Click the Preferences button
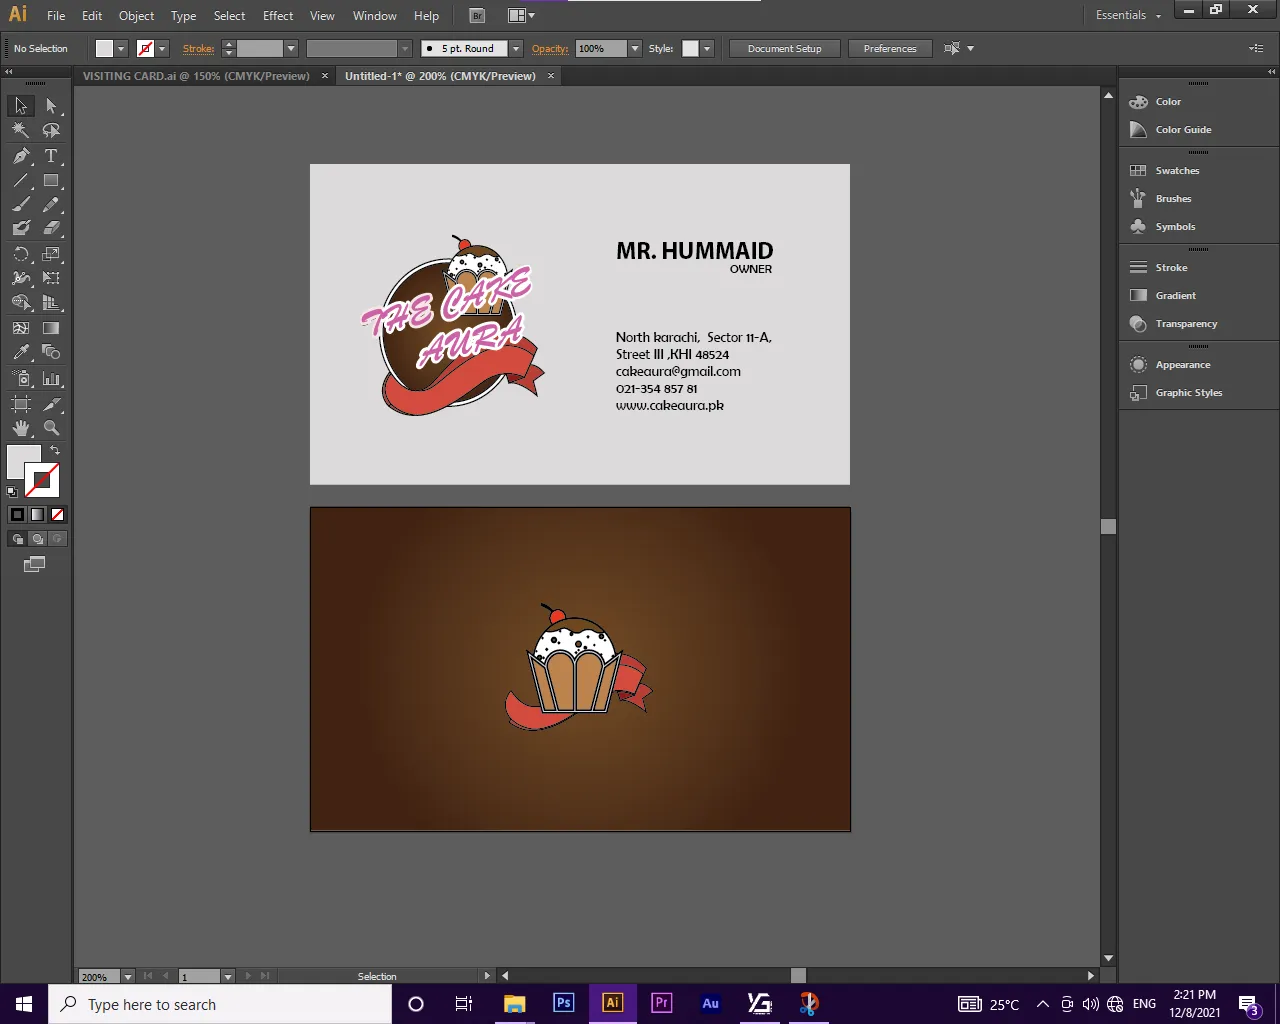This screenshot has height=1024, width=1280. click(890, 49)
